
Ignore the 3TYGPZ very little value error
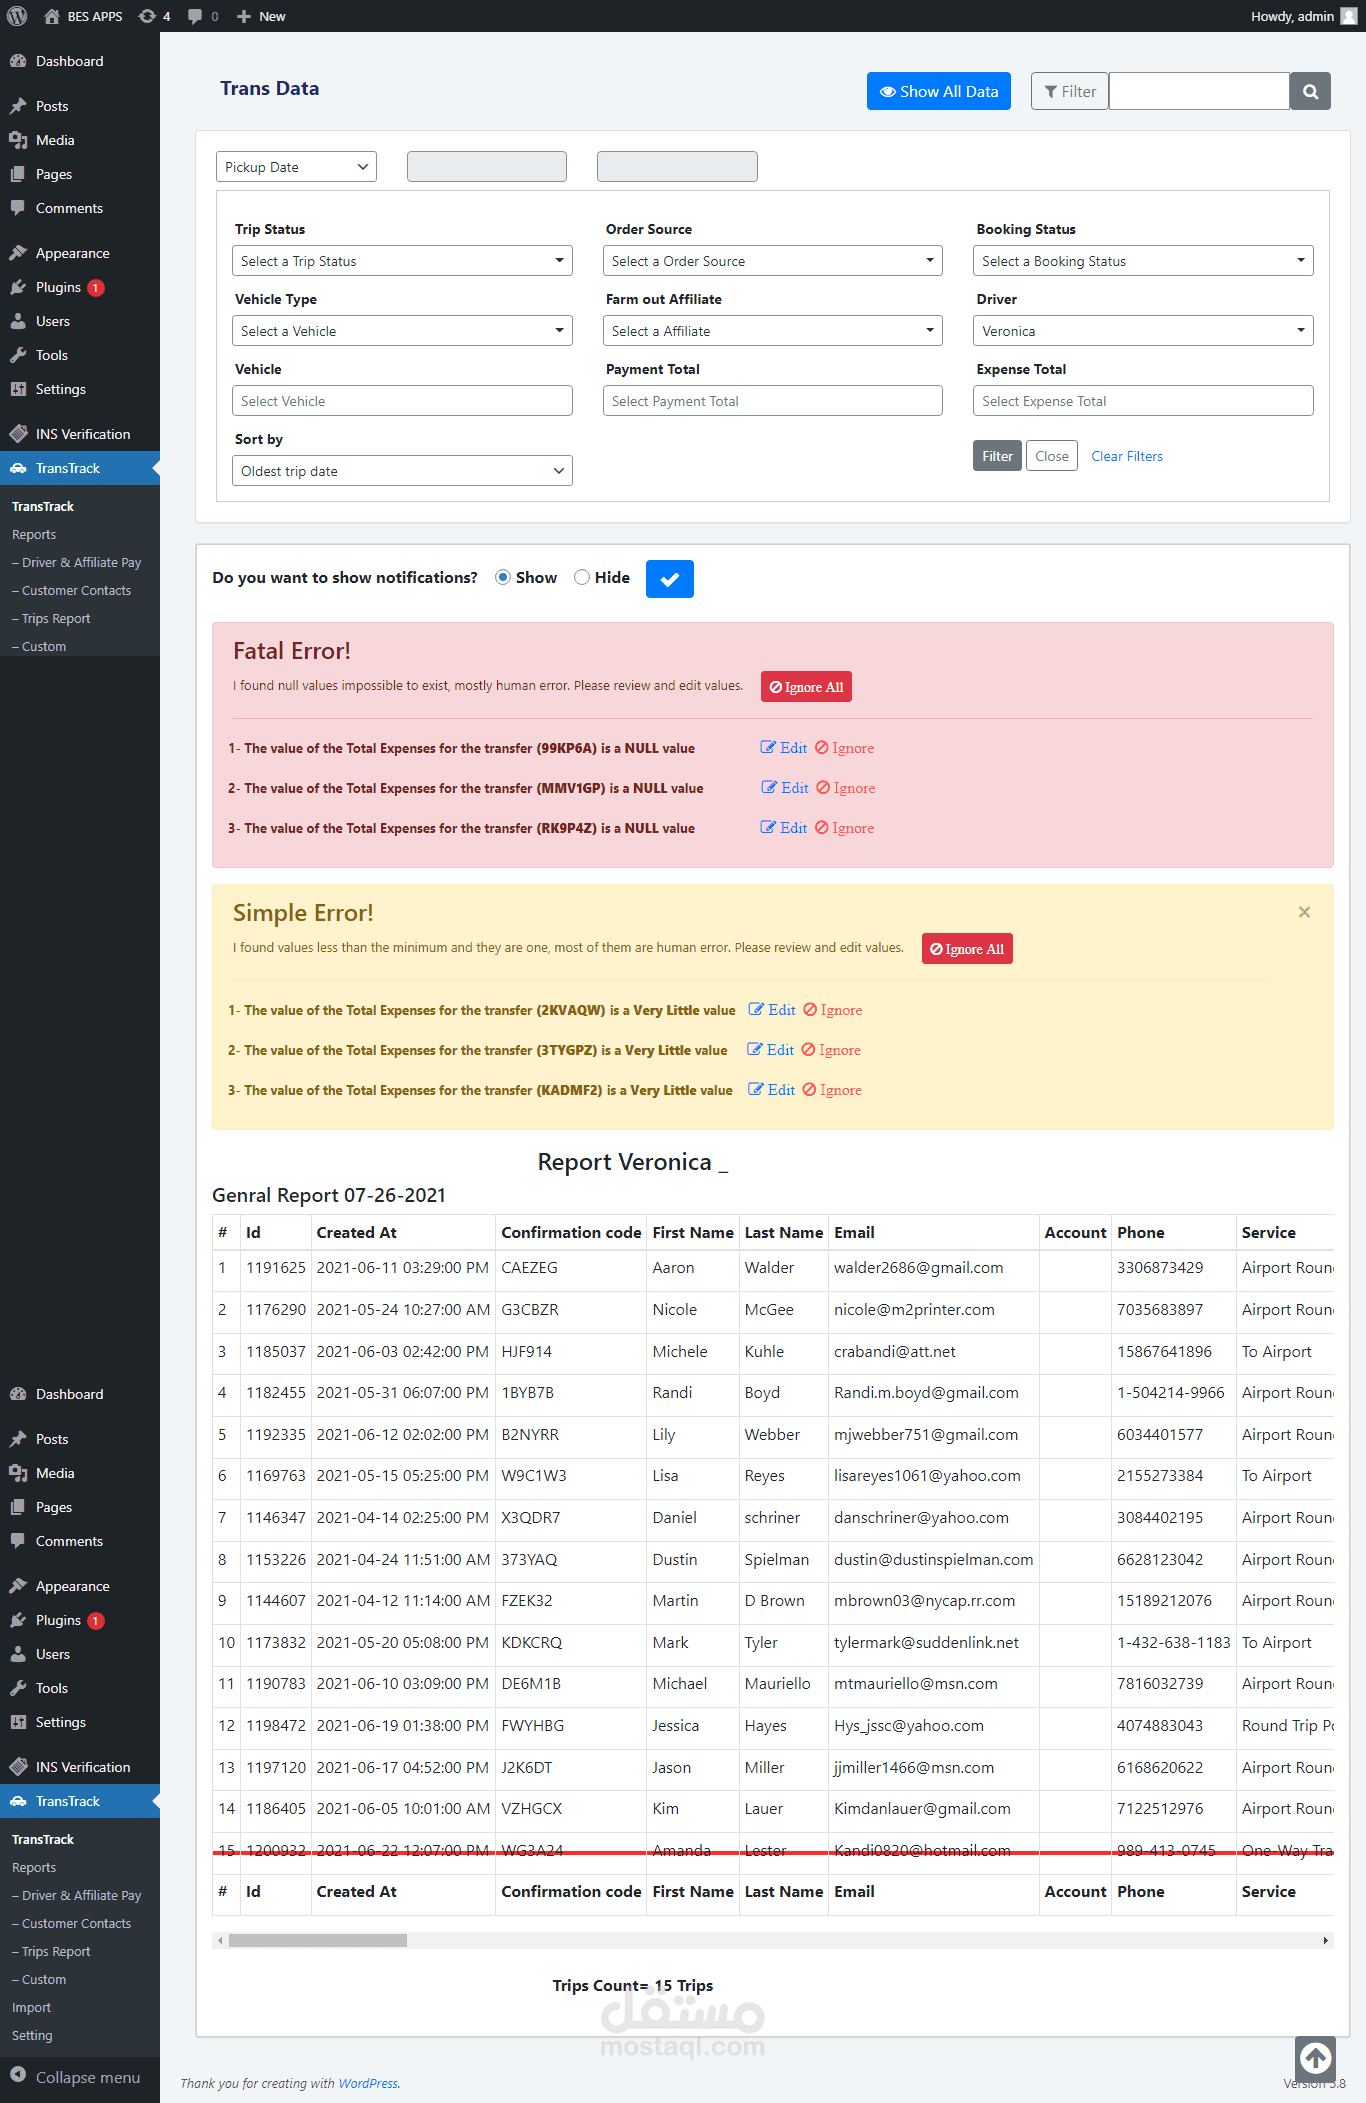coord(831,1050)
